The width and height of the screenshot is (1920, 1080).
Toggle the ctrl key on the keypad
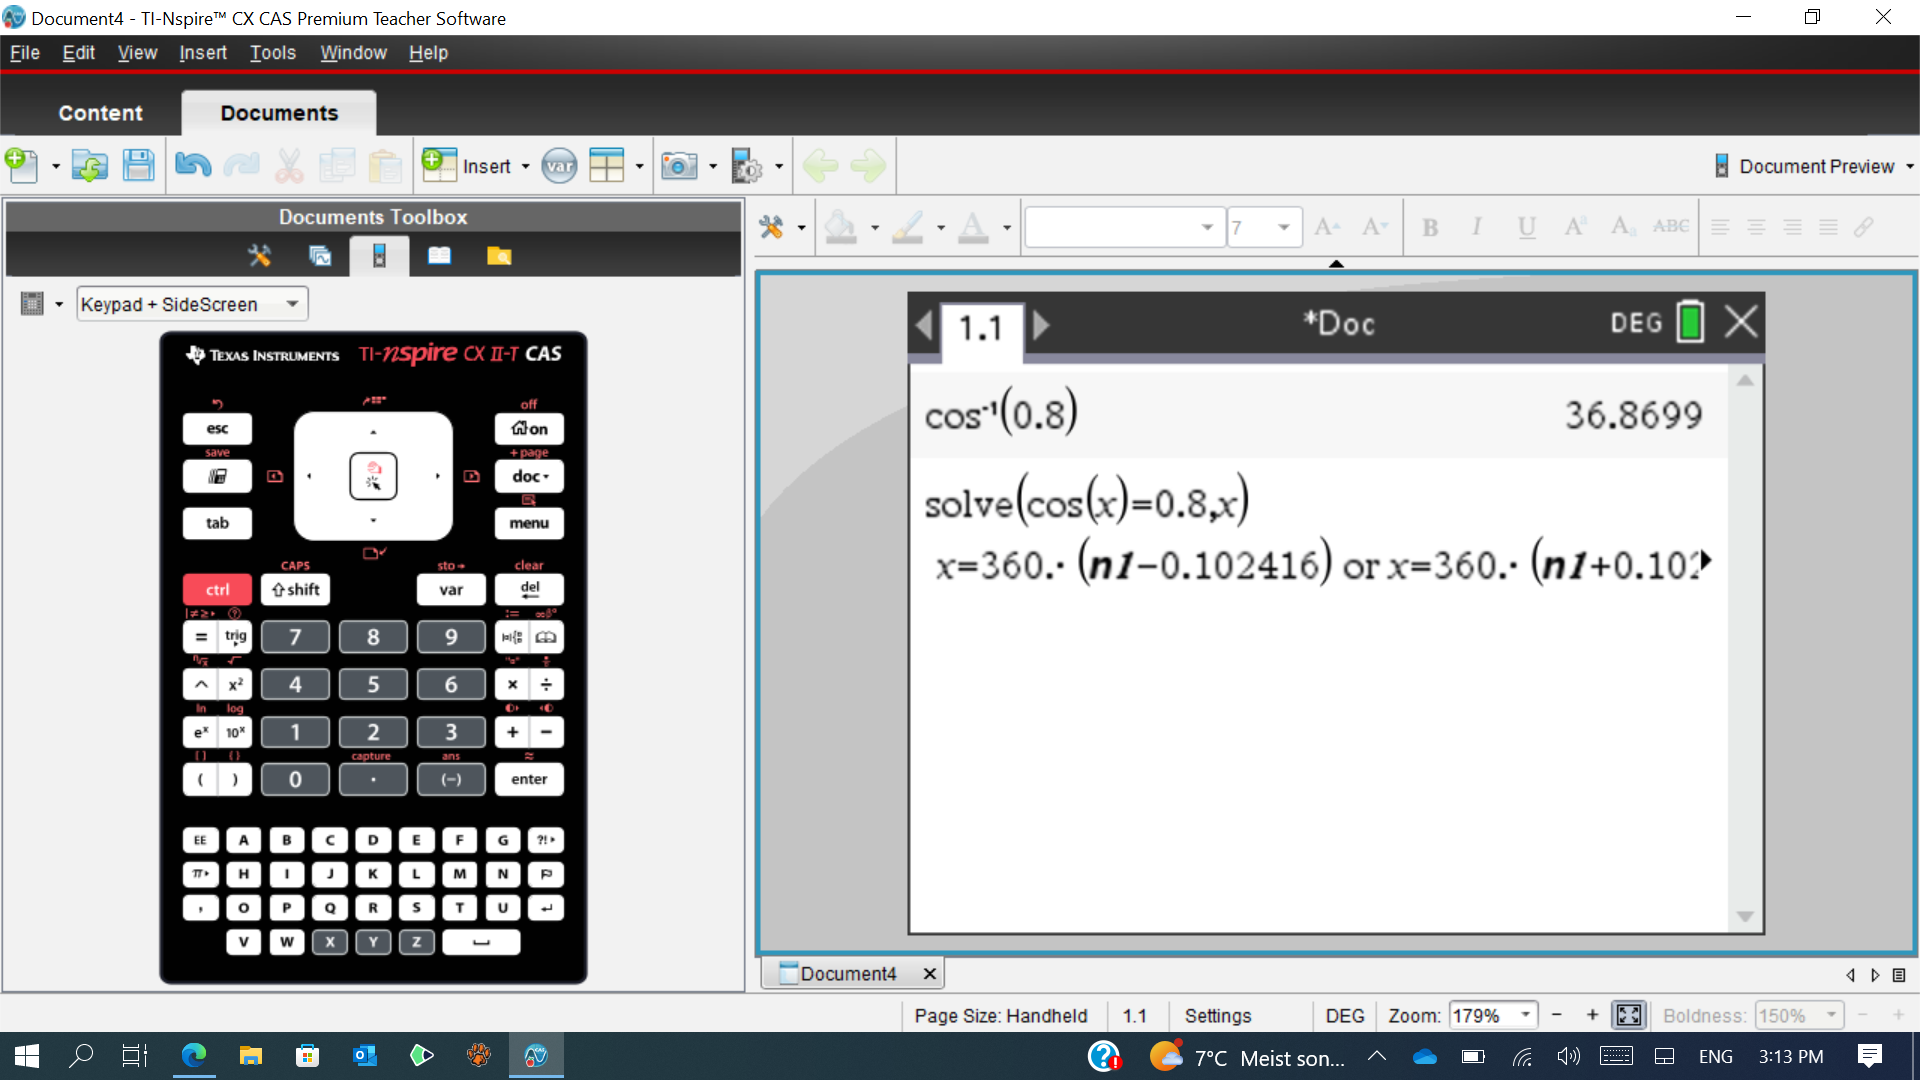217,589
